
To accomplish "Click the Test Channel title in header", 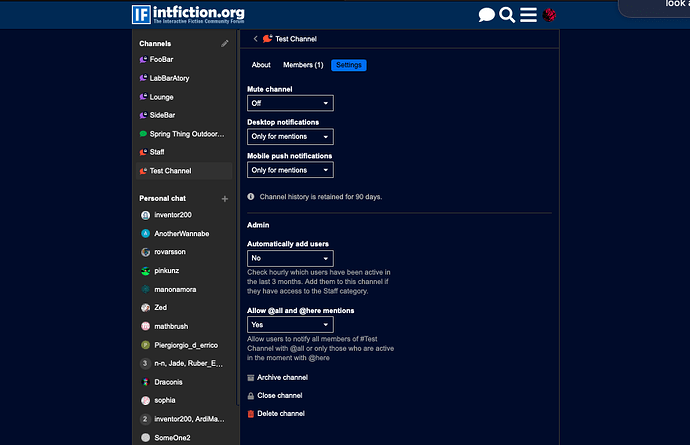I will (x=296, y=39).
